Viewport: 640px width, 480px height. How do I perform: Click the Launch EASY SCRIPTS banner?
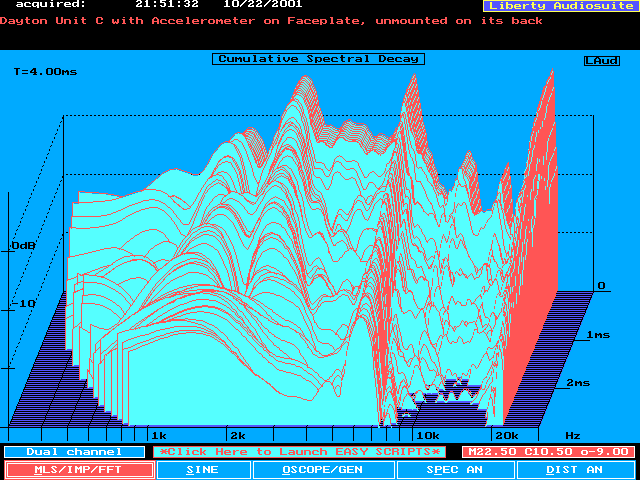pos(300,452)
